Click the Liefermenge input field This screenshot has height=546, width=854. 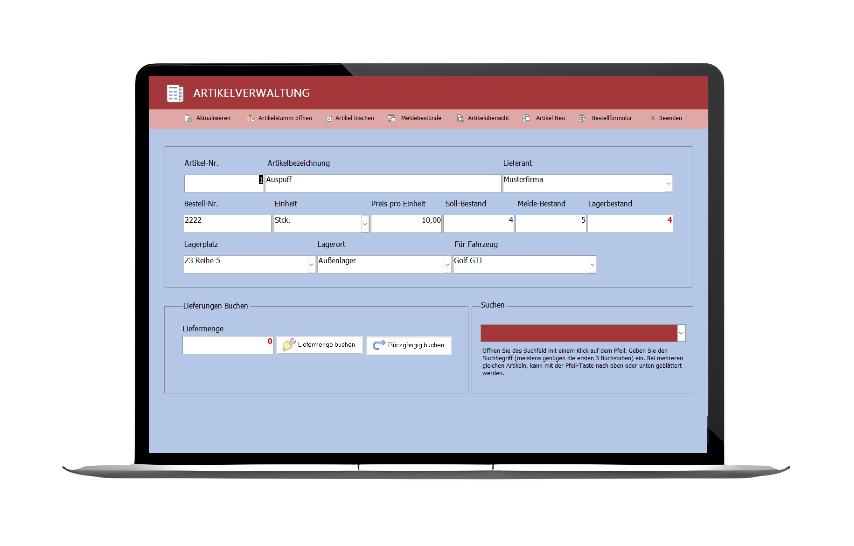click(227, 345)
